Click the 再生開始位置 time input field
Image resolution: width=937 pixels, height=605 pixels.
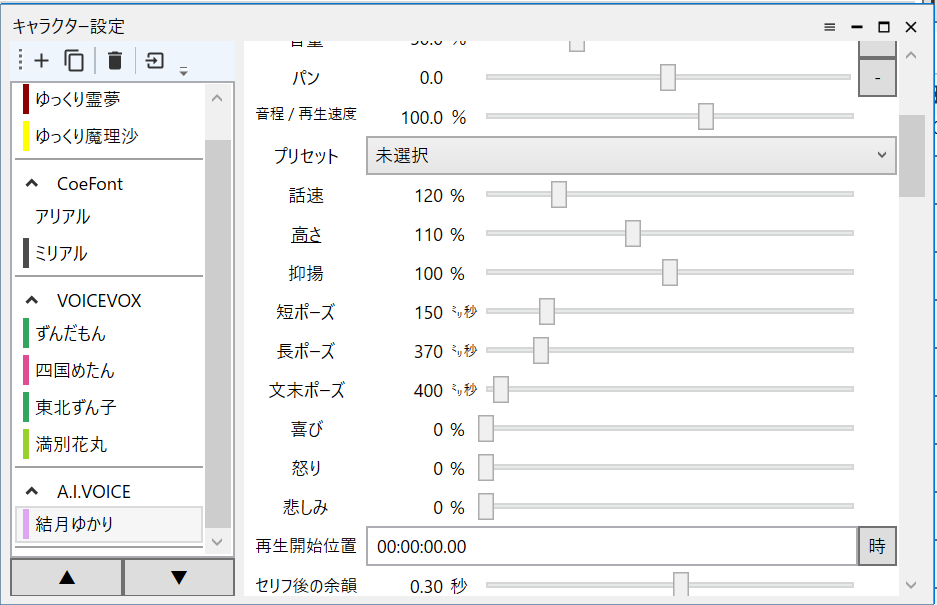point(610,547)
